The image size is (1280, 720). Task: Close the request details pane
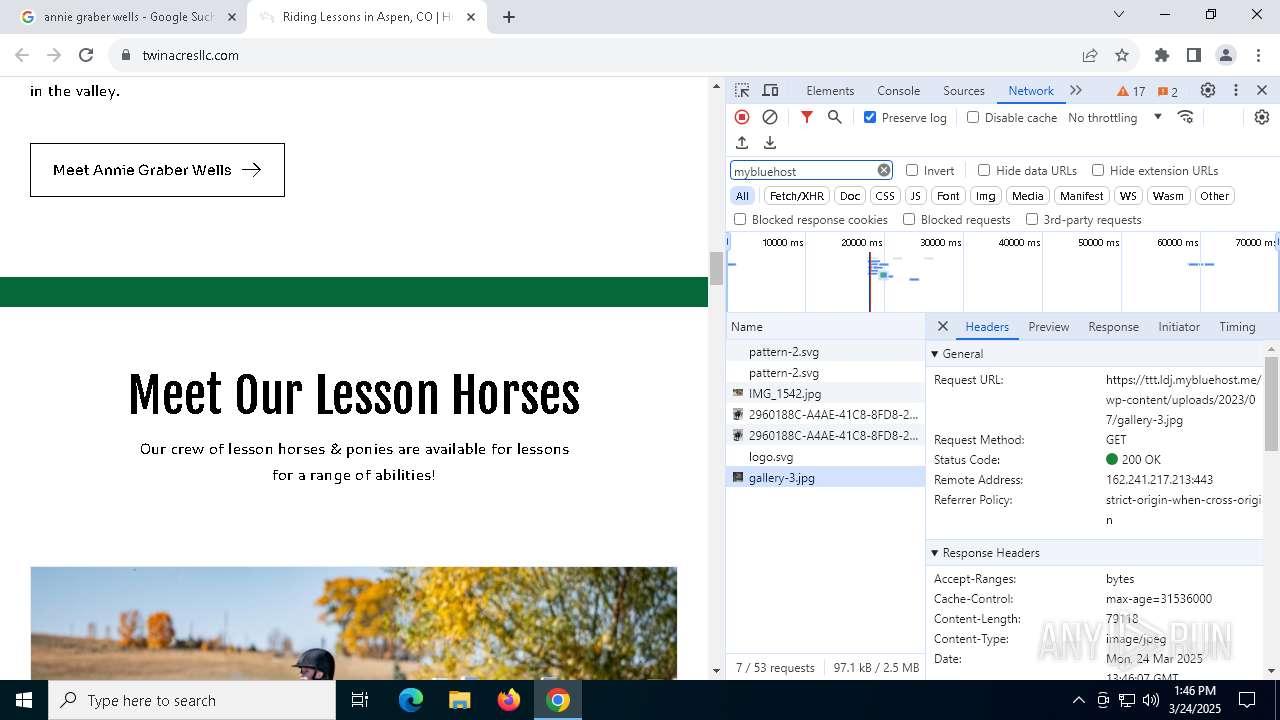pyautogui.click(x=942, y=327)
